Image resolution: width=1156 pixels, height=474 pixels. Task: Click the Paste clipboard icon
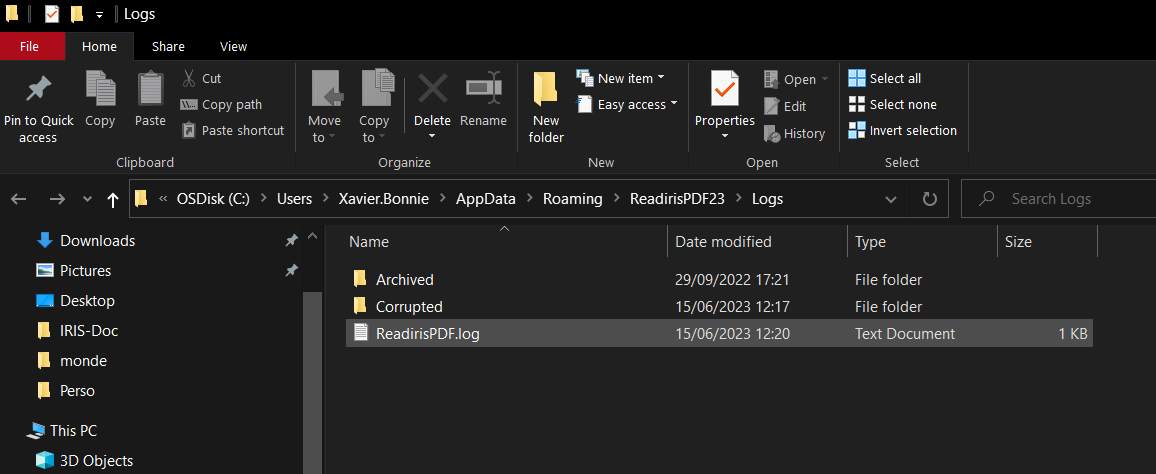tap(150, 89)
